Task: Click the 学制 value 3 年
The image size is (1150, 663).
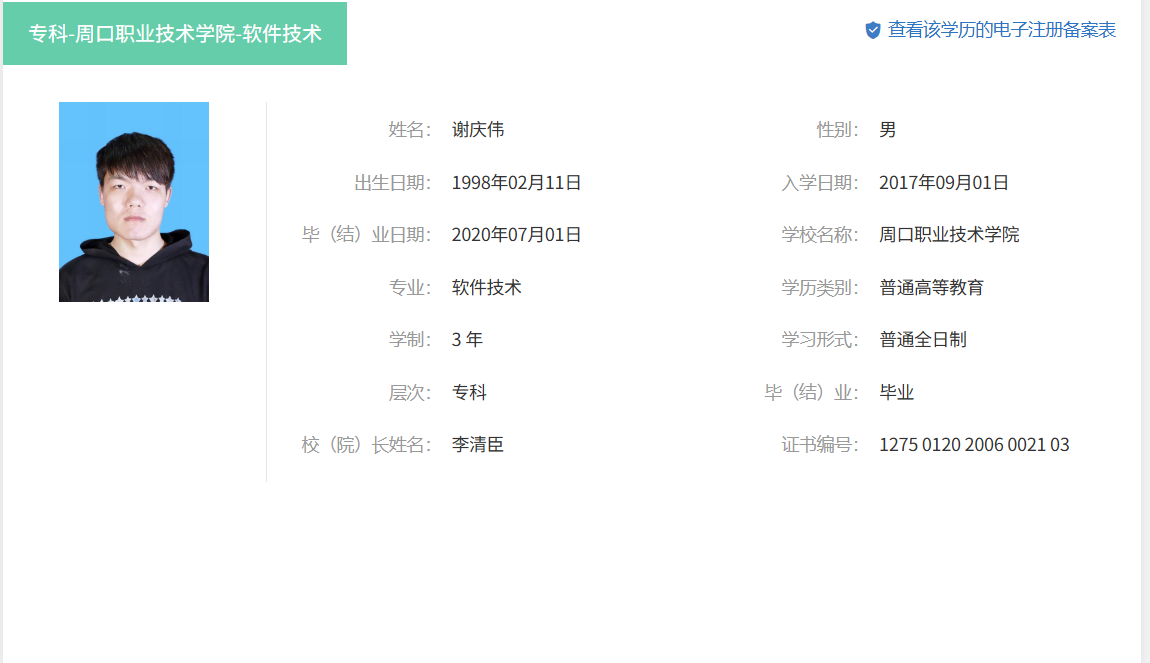Action: click(467, 340)
